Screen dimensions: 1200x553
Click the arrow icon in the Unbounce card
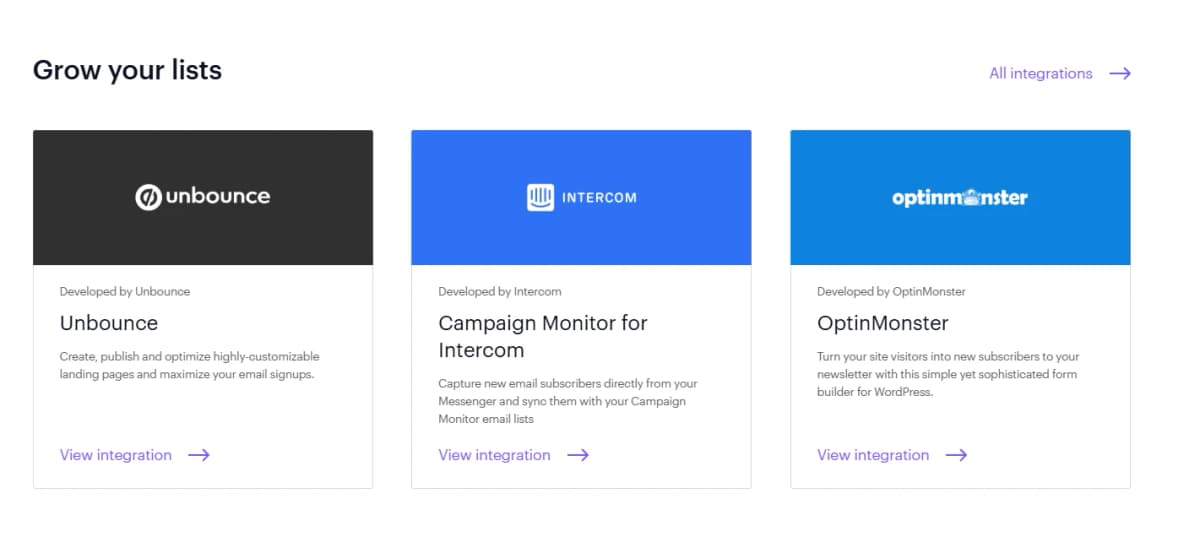coord(199,455)
